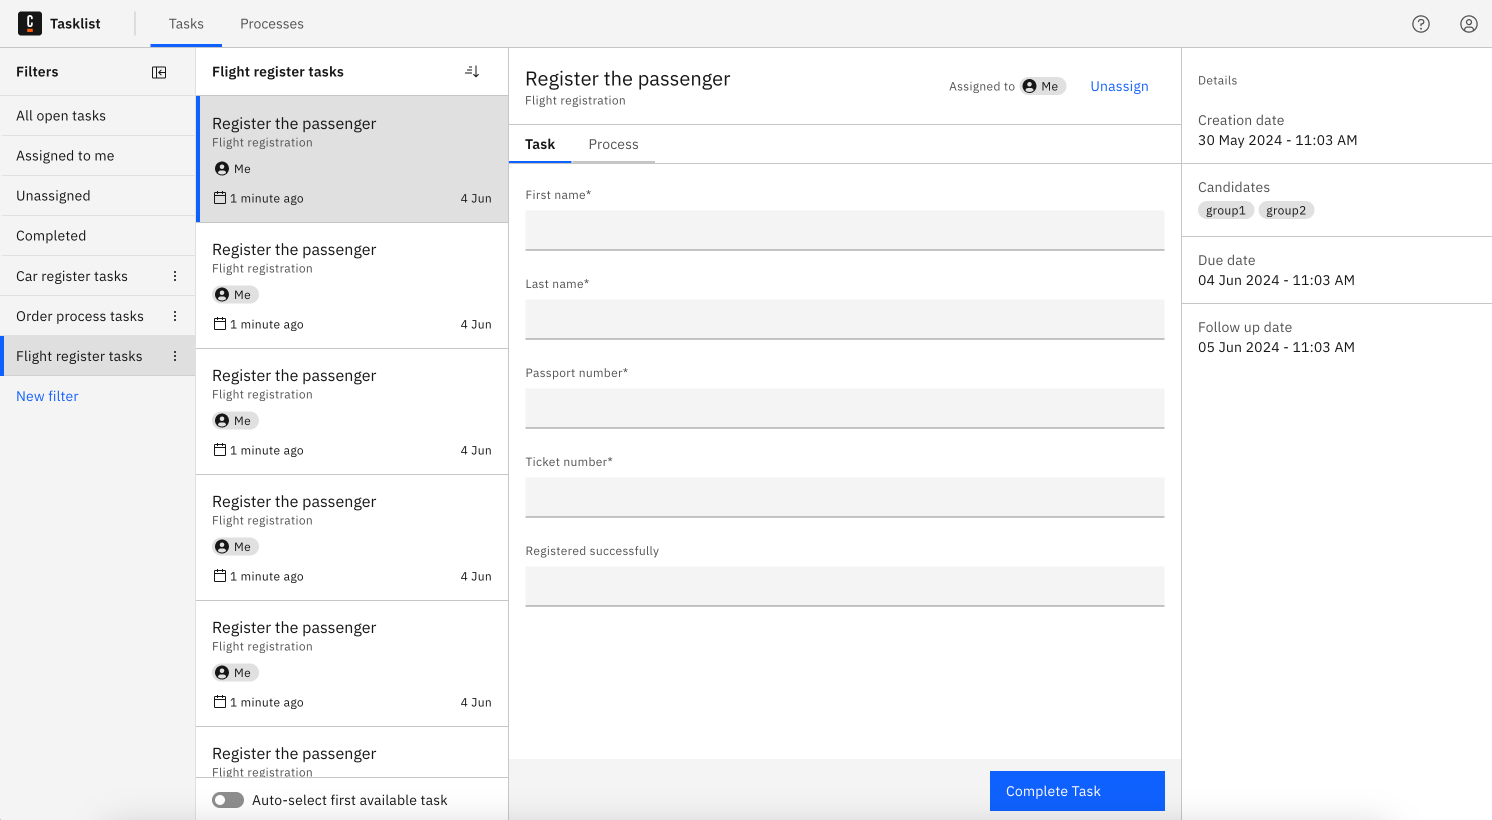
Task: Select the Assigned to me filter
Action: 64,155
